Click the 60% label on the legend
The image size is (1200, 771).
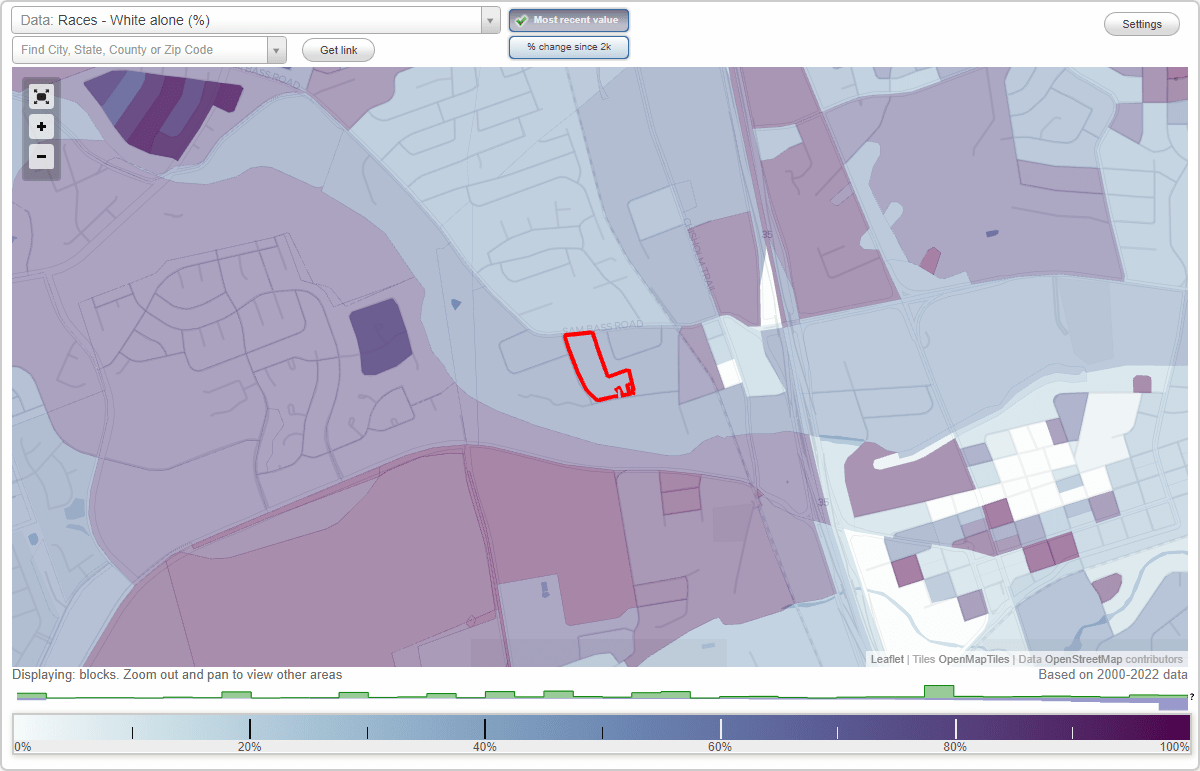click(x=720, y=747)
